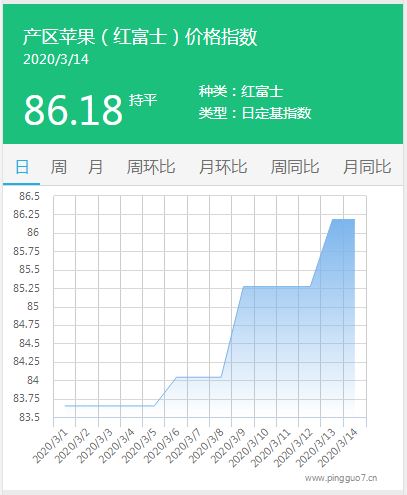The width and height of the screenshot is (407, 495).
Task: Open the 周同比 tab
Action: pos(295,167)
